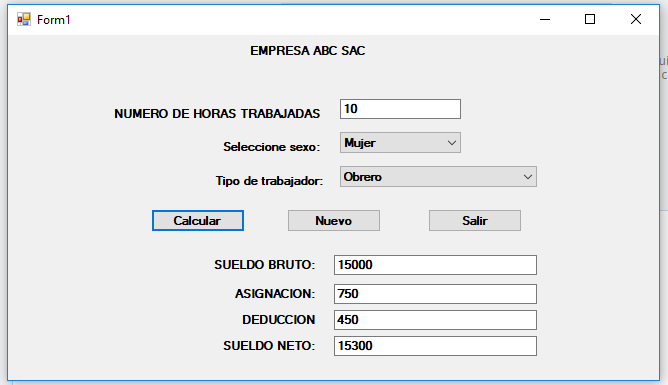Expand the Tipo de trabajador combo box
The width and height of the screenshot is (668, 385).
point(438,177)
